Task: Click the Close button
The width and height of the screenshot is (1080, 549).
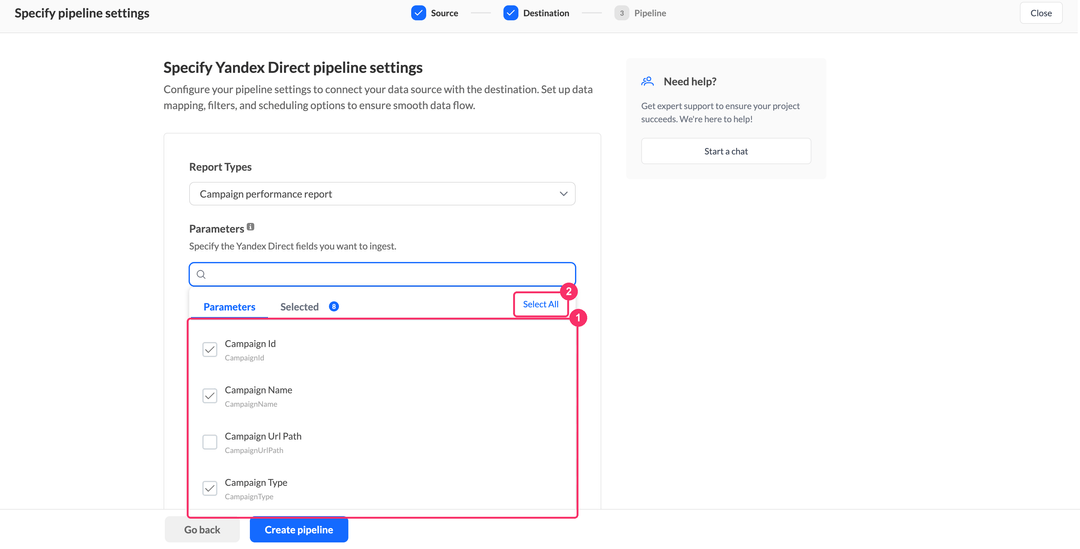Action: pos(1041,13)
